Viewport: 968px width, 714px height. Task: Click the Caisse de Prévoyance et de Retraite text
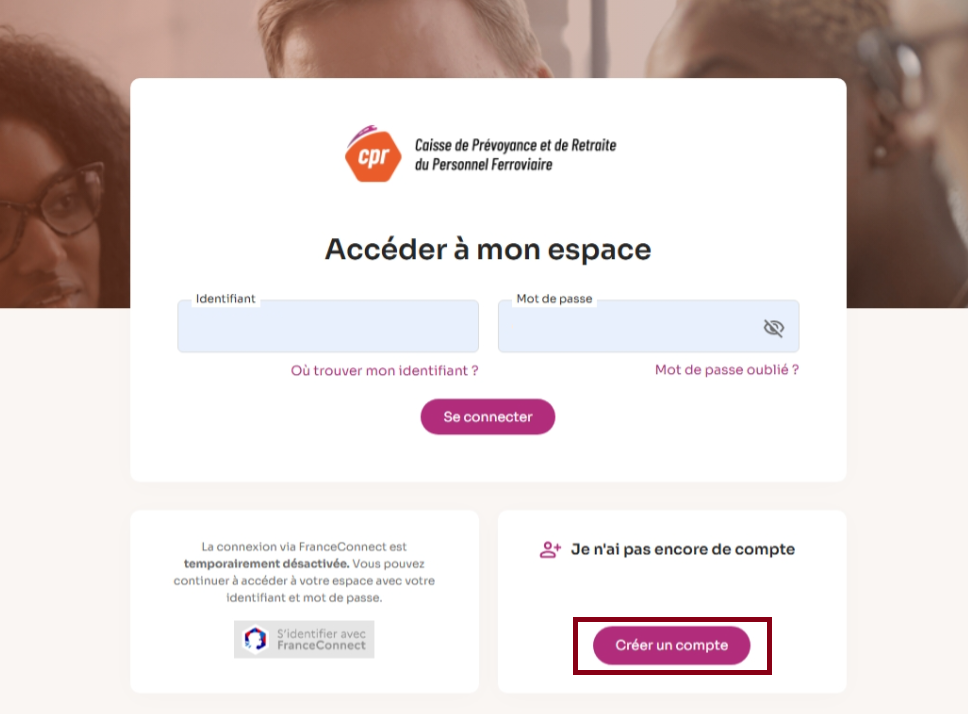point(515,145)
